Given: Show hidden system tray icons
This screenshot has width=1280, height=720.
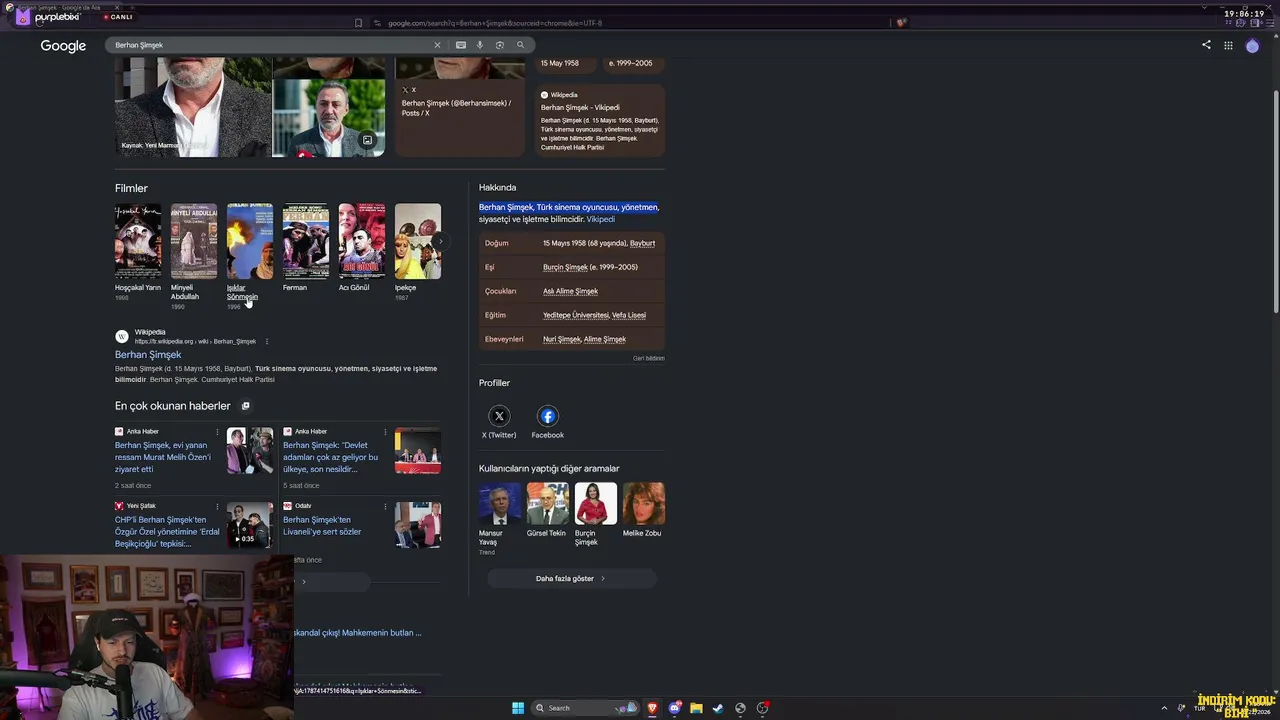Looking at the screenshot, I should tap(1164, 708).
